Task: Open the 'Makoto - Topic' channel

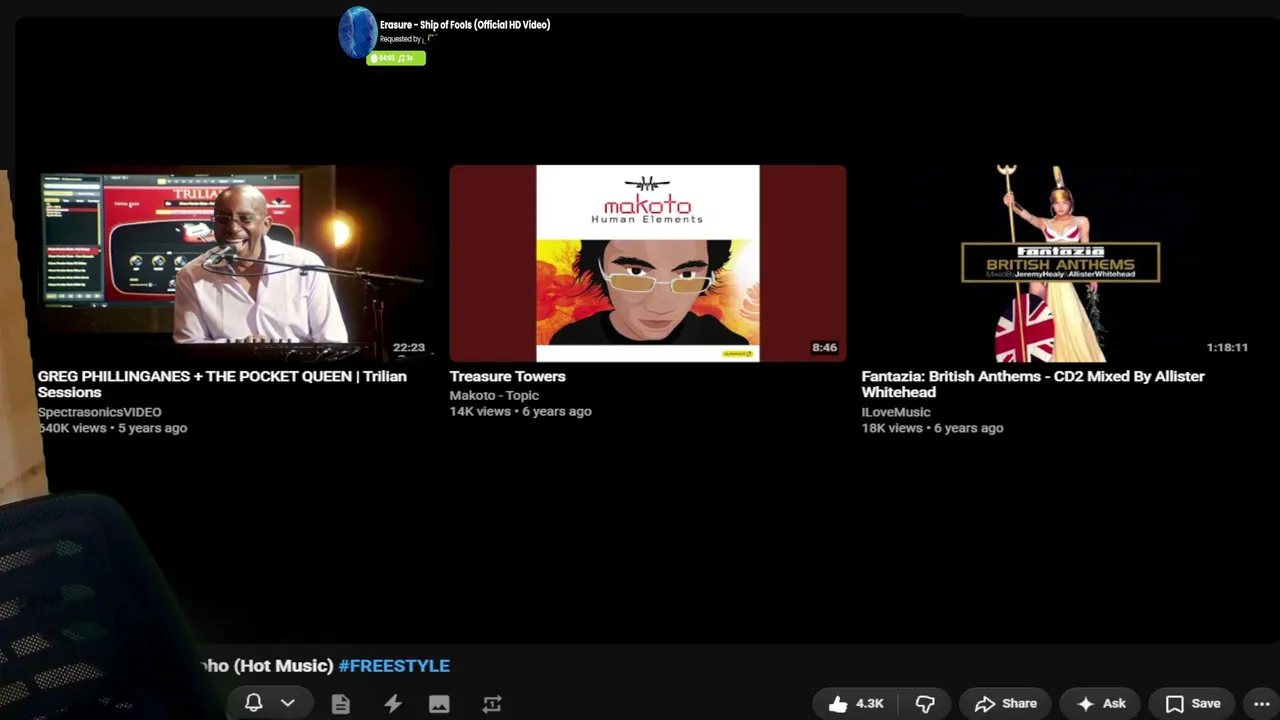Action: click(x=494, y=395)
